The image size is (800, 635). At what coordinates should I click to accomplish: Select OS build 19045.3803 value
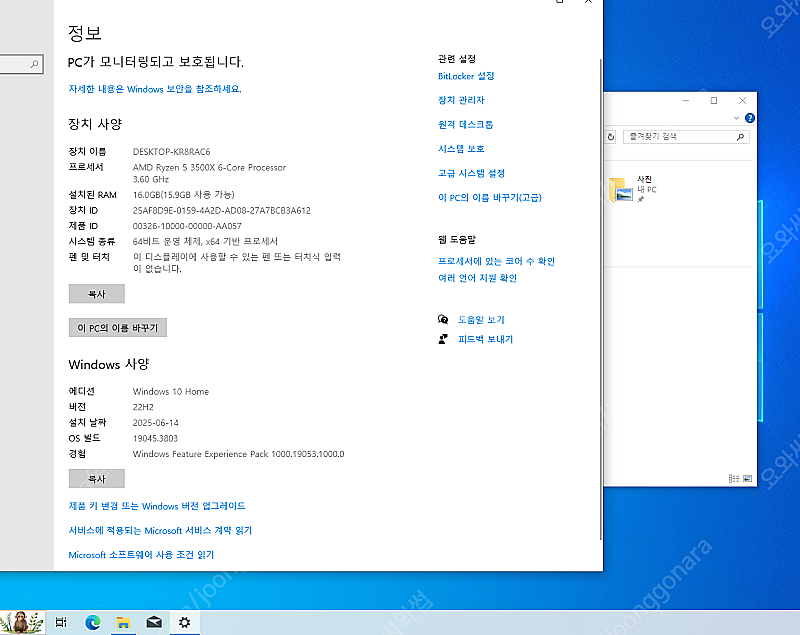pos(155,438)
